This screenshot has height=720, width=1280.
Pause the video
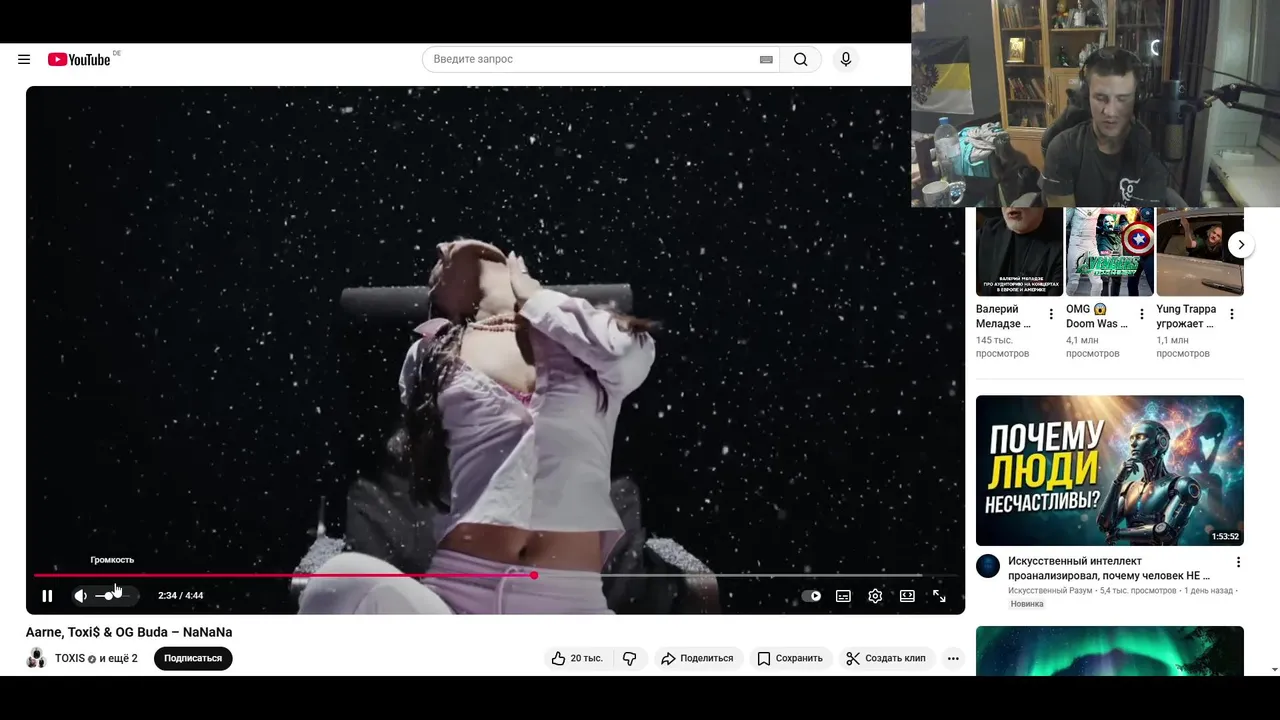[47, 596]
